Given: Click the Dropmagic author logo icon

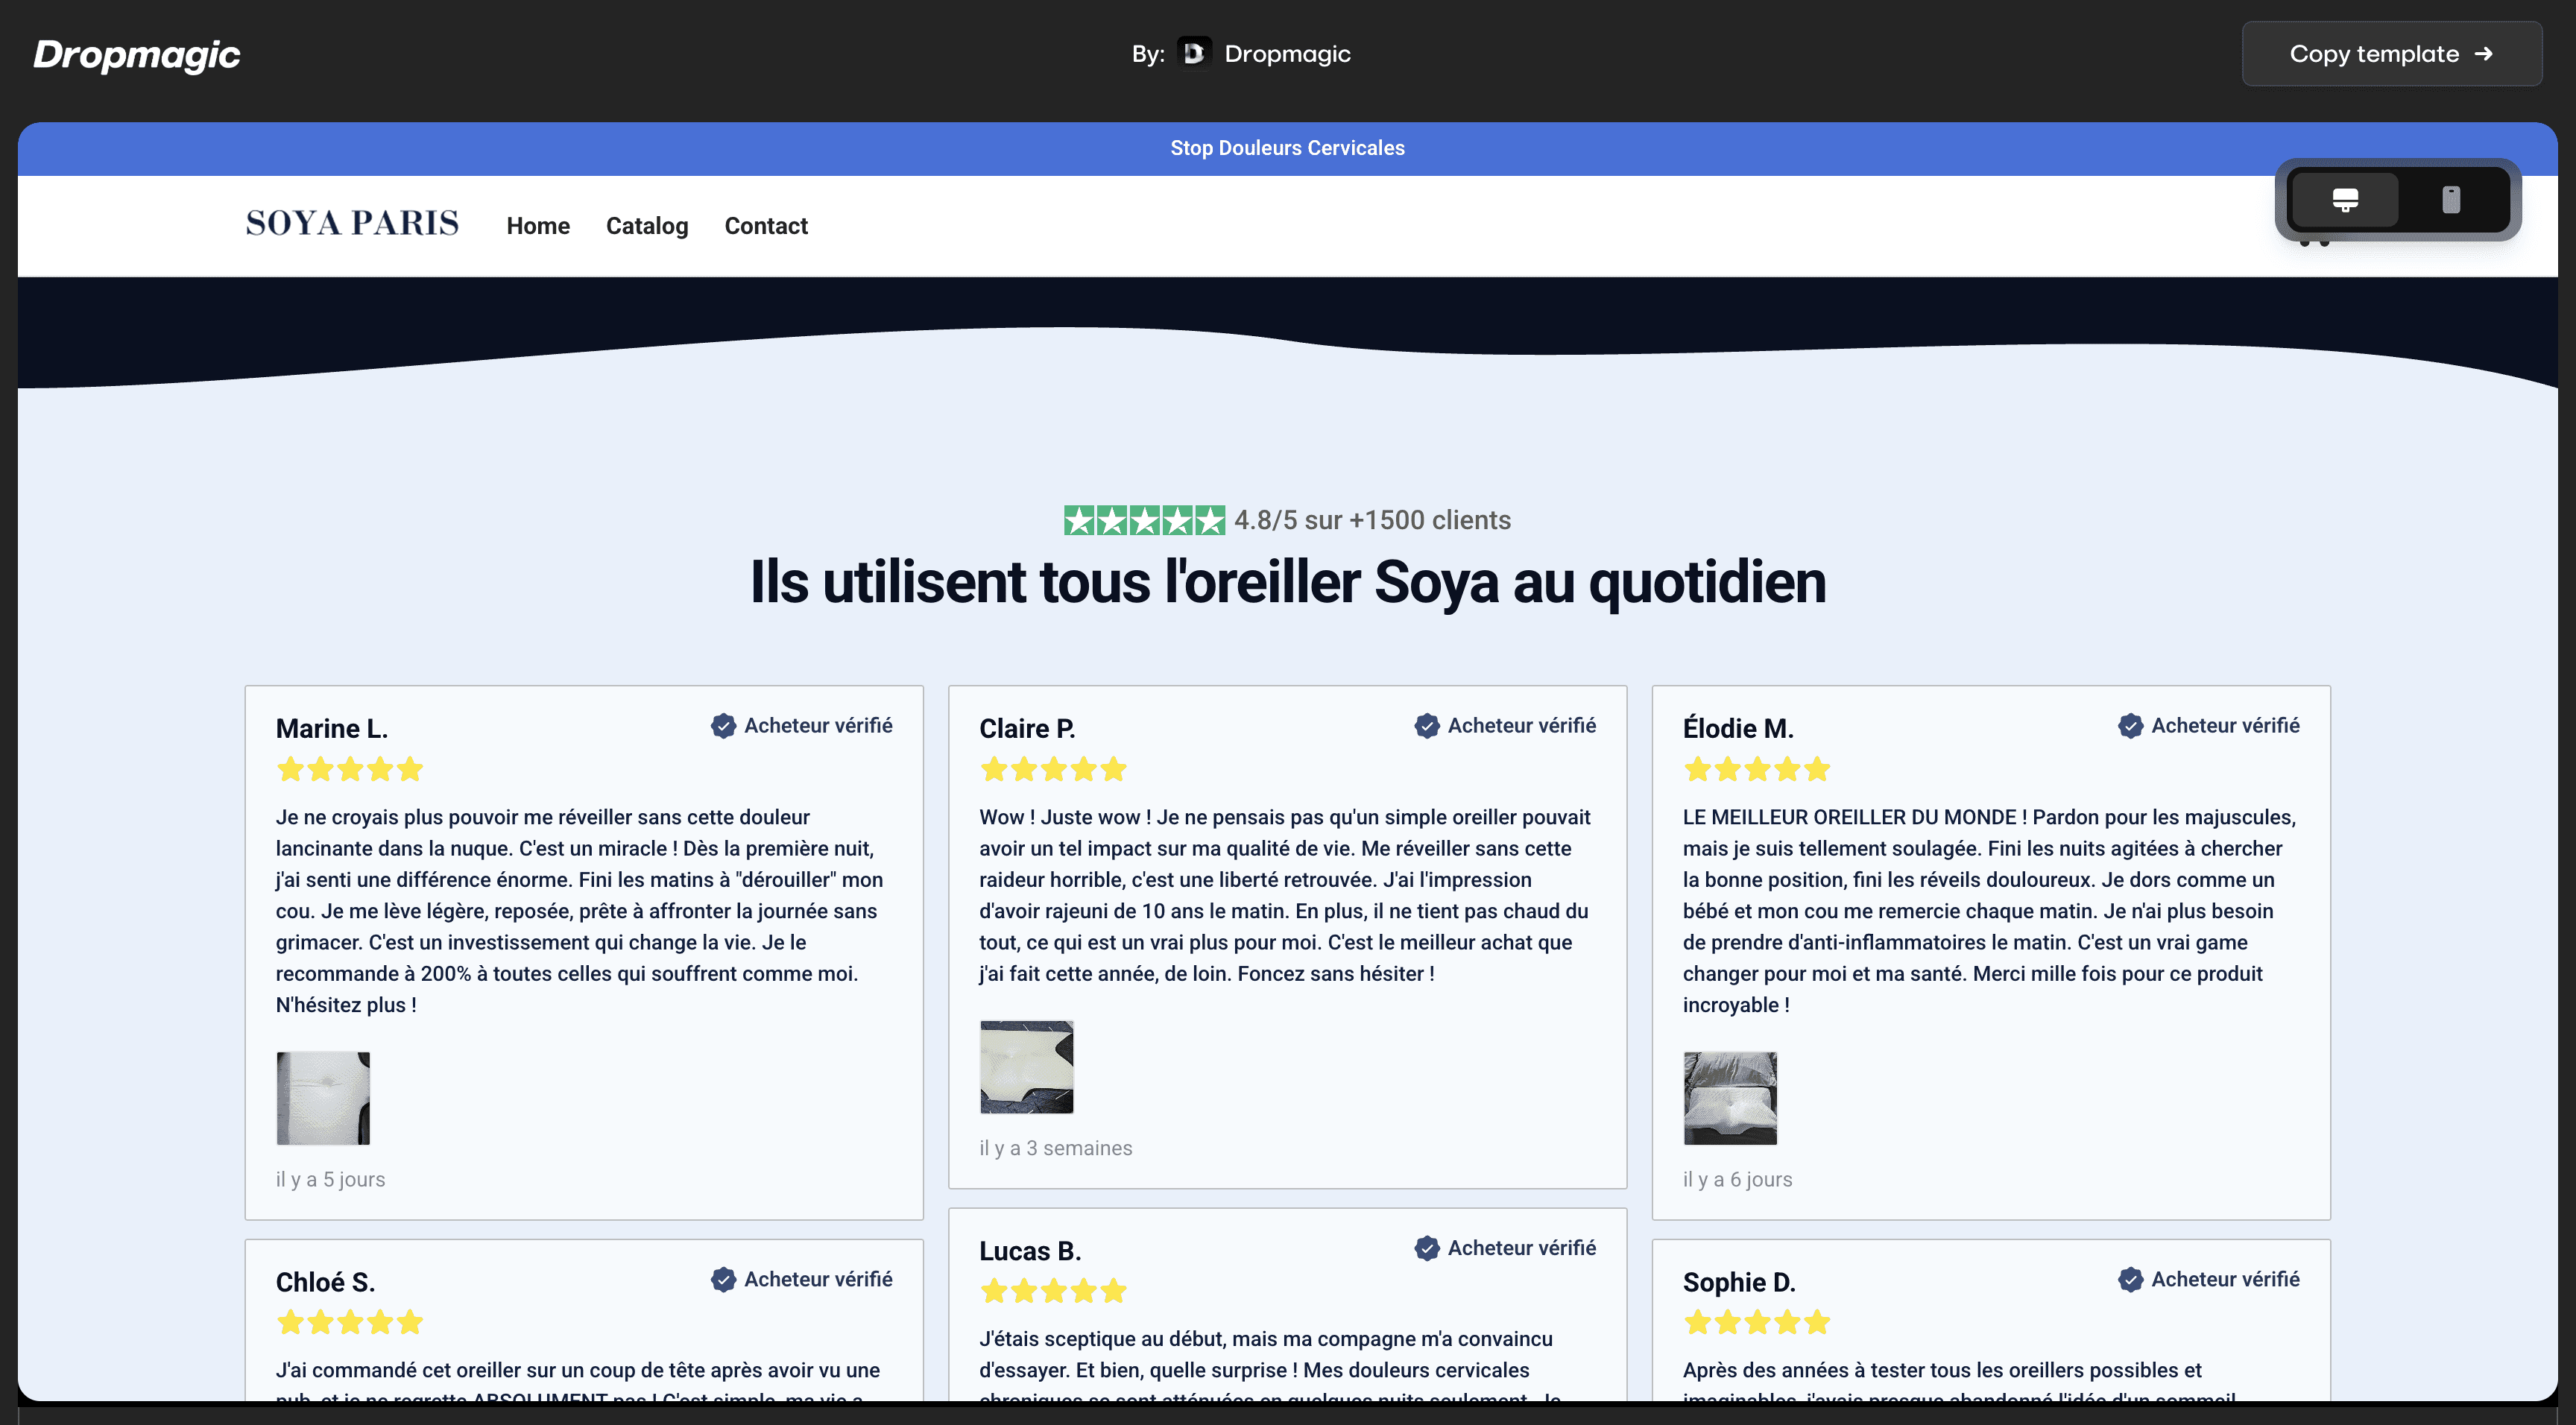Looking at the screenshot, I should 1194,54.
